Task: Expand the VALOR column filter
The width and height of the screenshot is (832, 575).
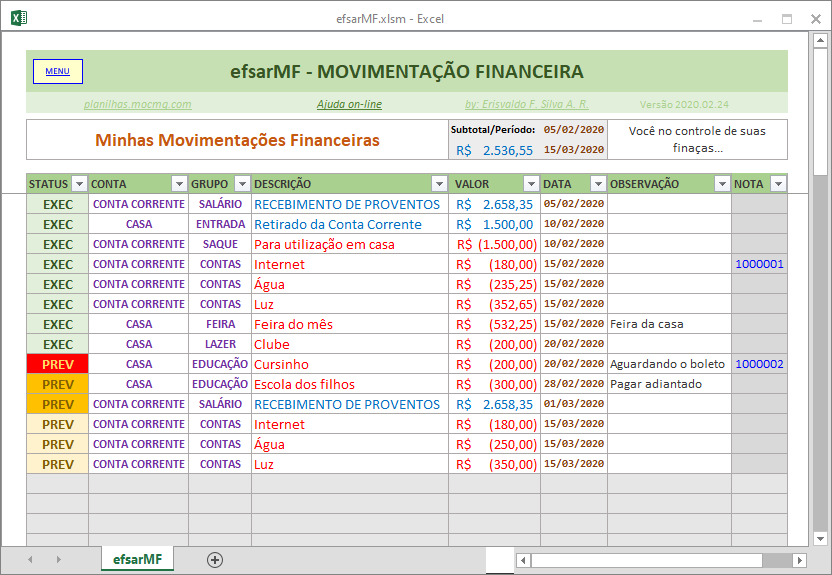Action: pos(531,184)
